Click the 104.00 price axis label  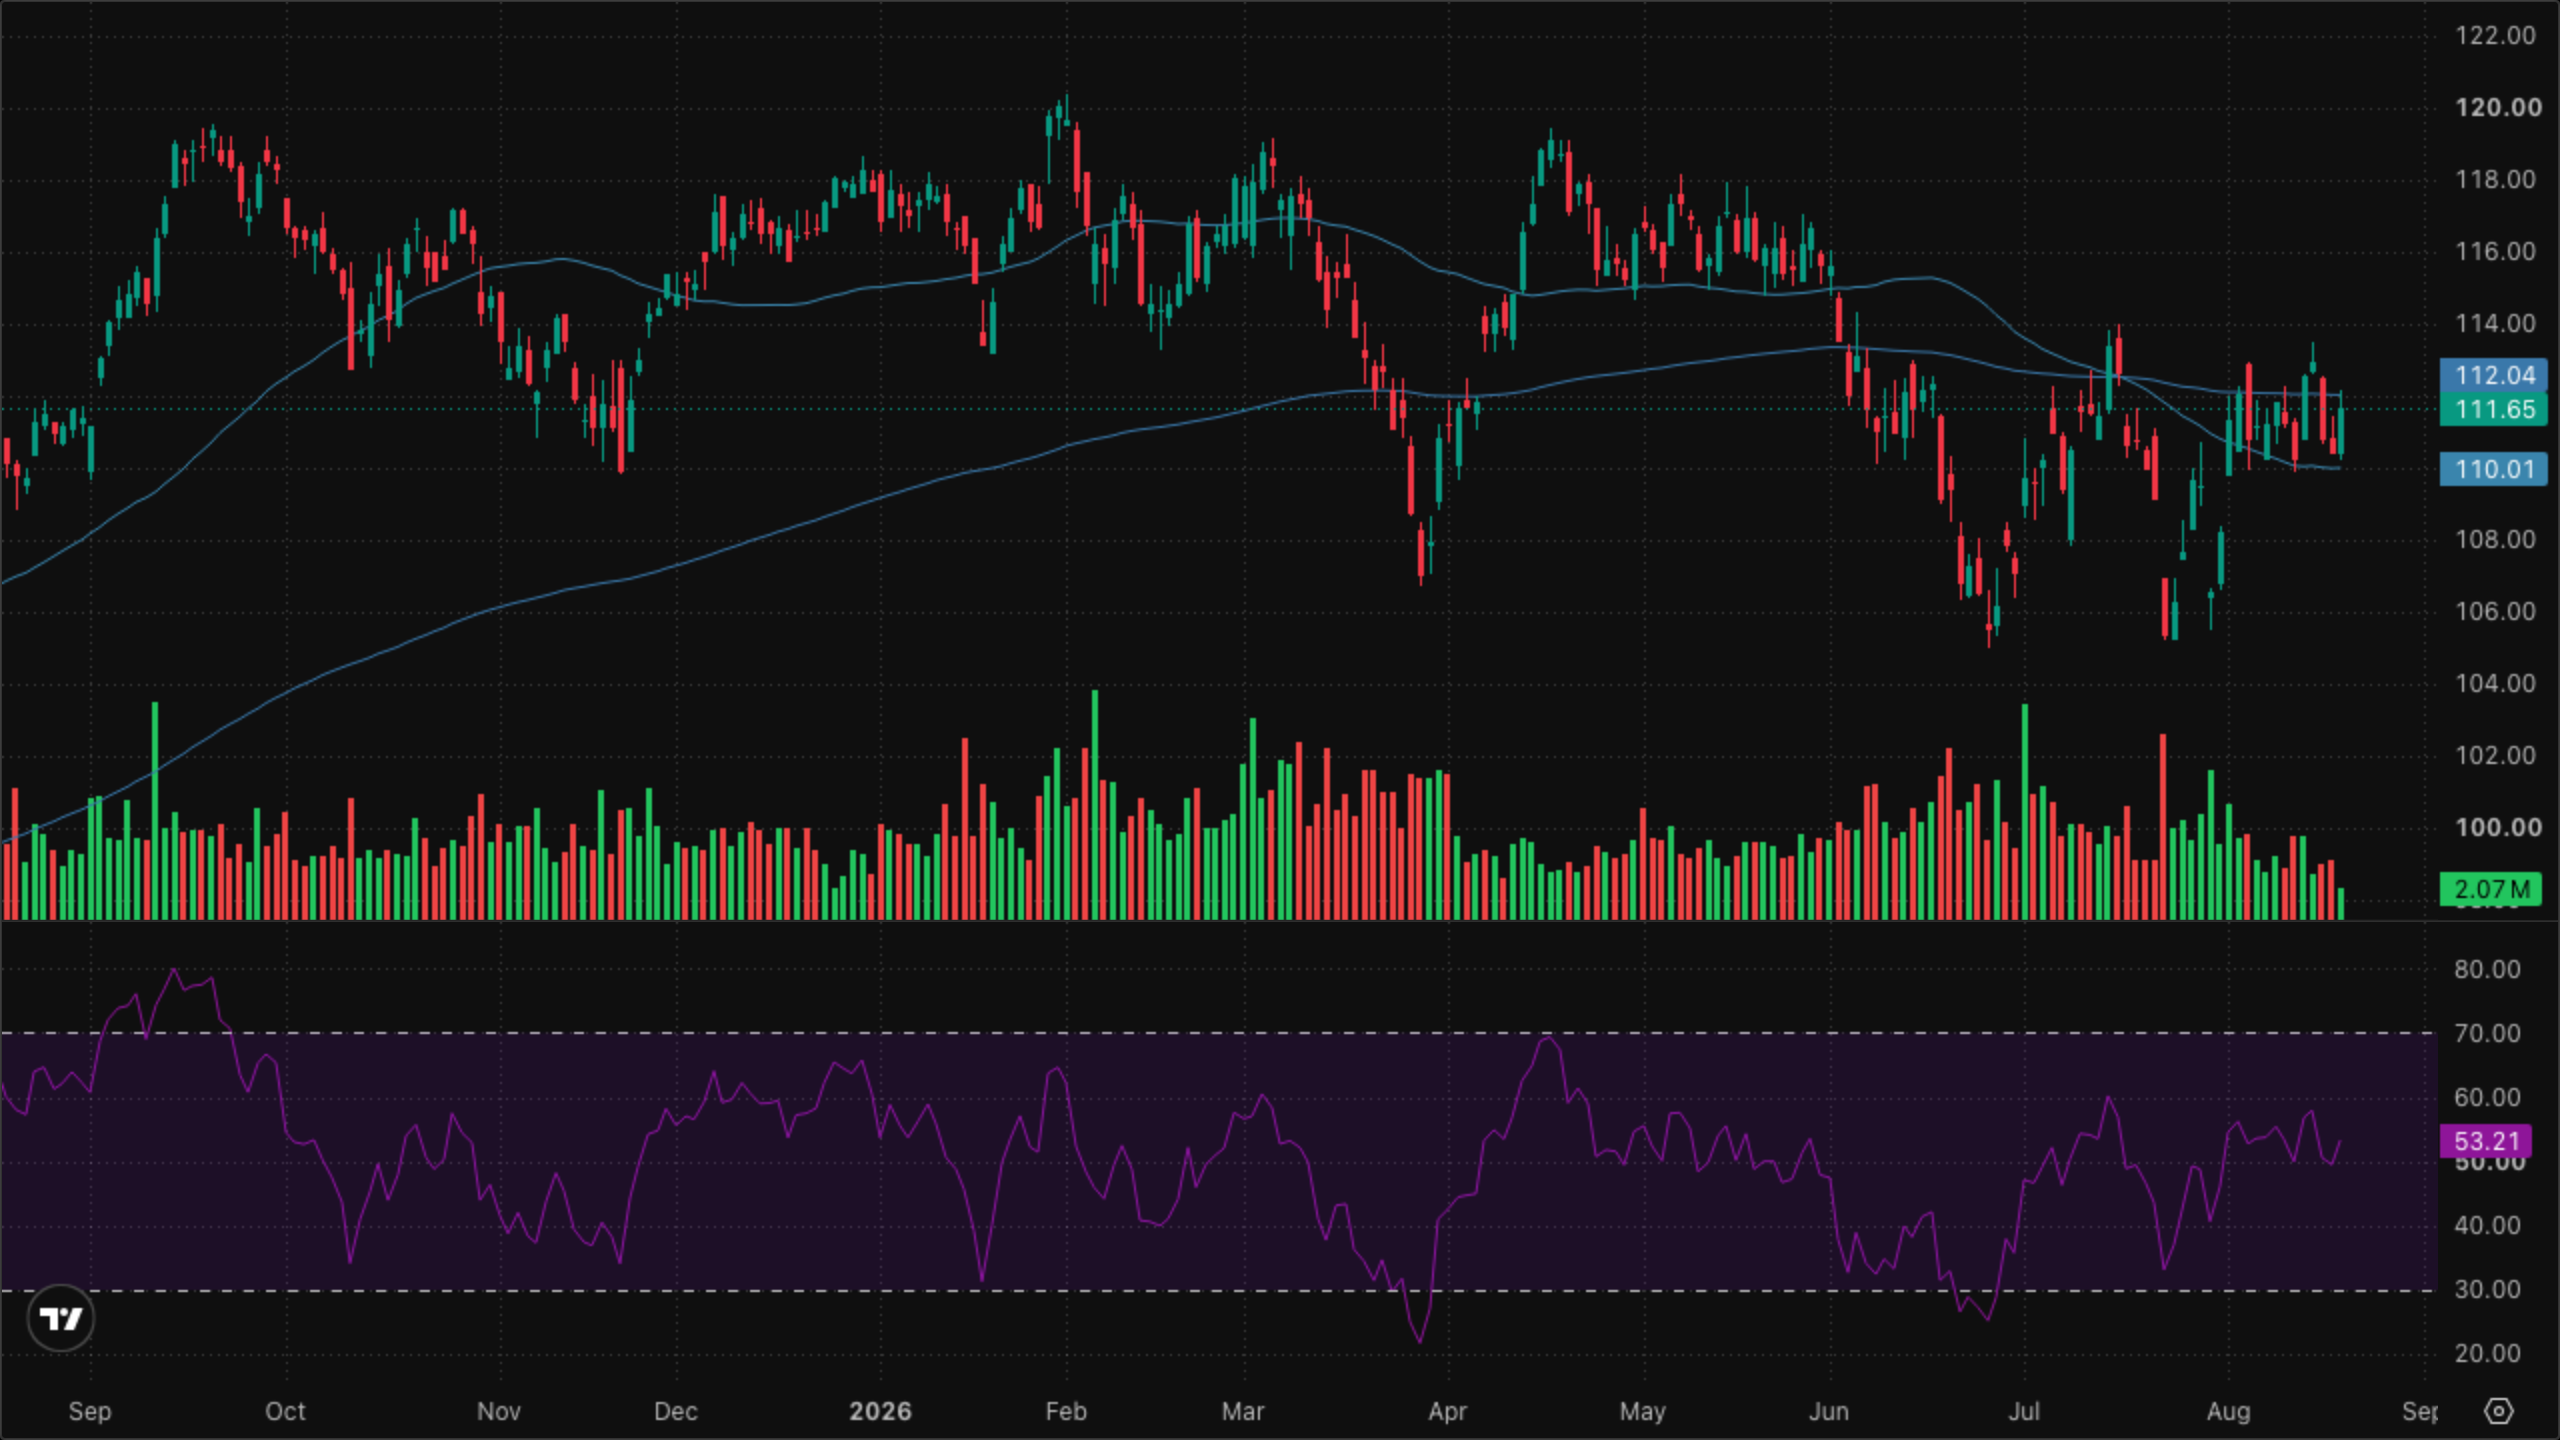2496,684
